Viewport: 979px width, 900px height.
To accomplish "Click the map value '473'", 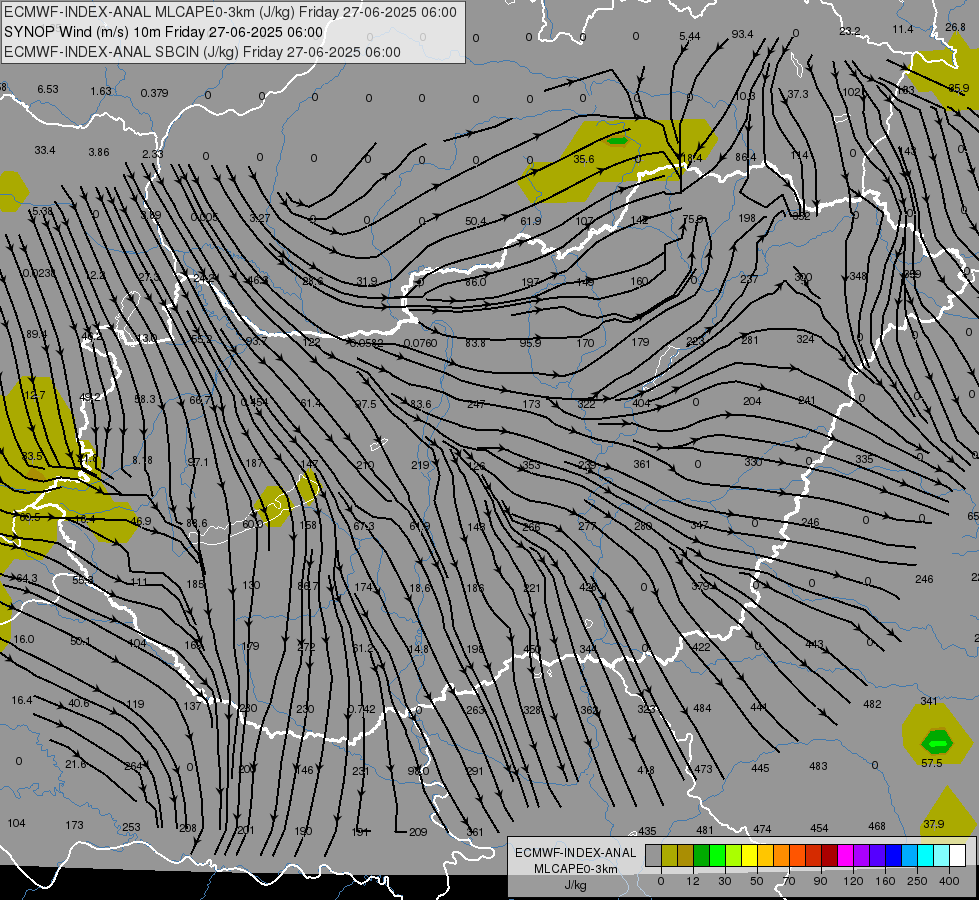I will tap(704, 769).
